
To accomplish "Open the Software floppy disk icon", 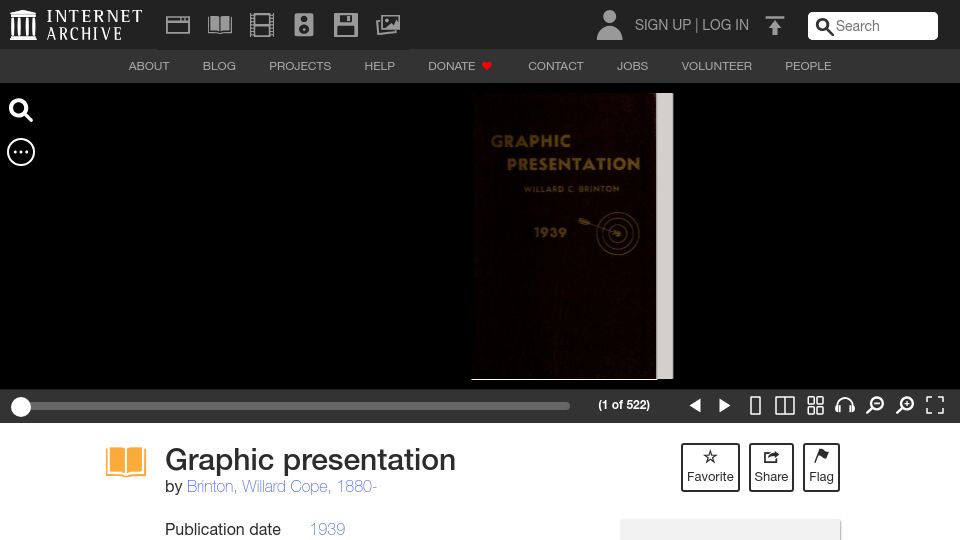I will click(x=346, y=25).
